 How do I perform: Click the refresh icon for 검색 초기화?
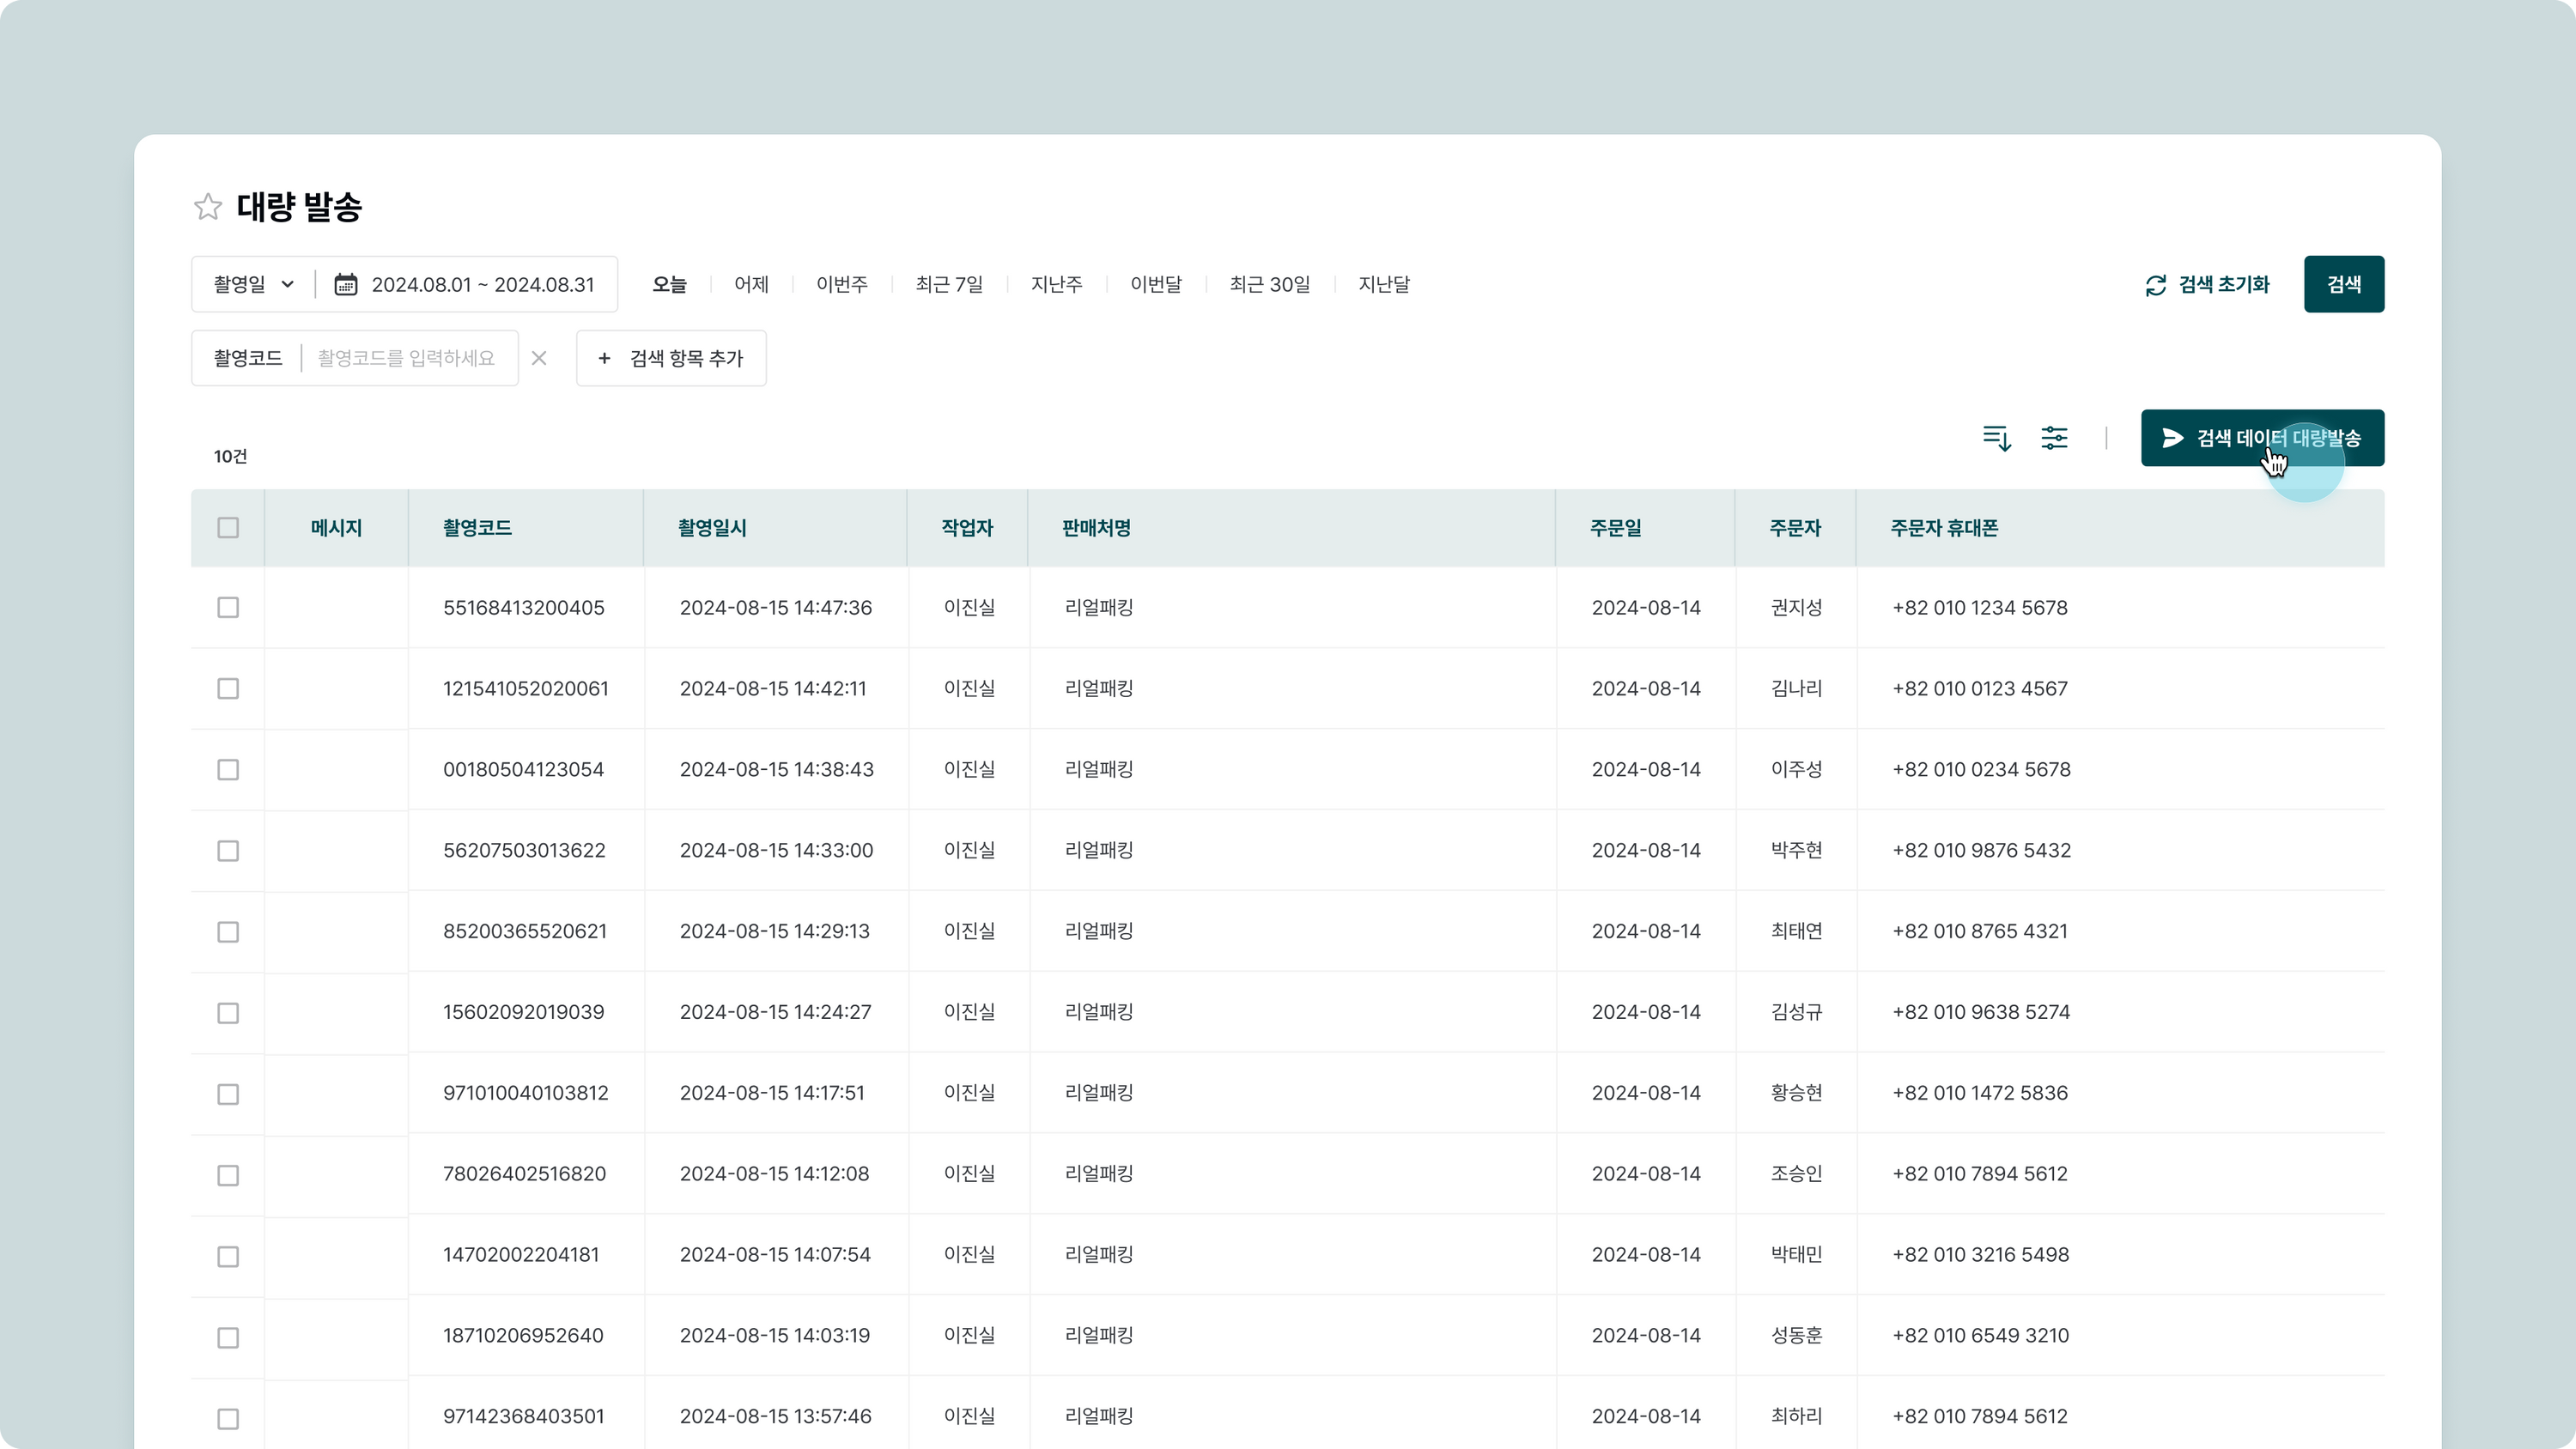pyautogui.click(x=2155, y=285)
